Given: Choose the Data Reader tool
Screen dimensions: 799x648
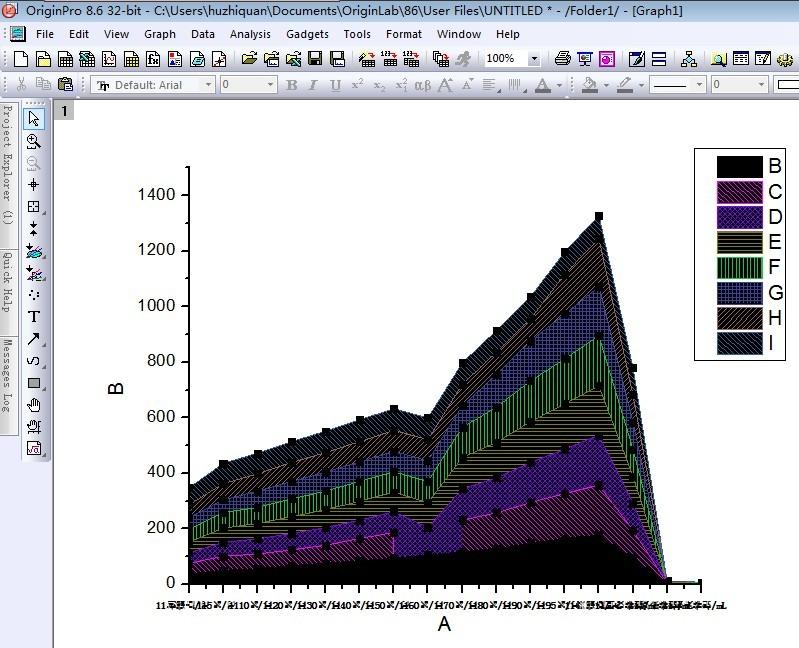Looking at the screenshot, I should 34,206.
